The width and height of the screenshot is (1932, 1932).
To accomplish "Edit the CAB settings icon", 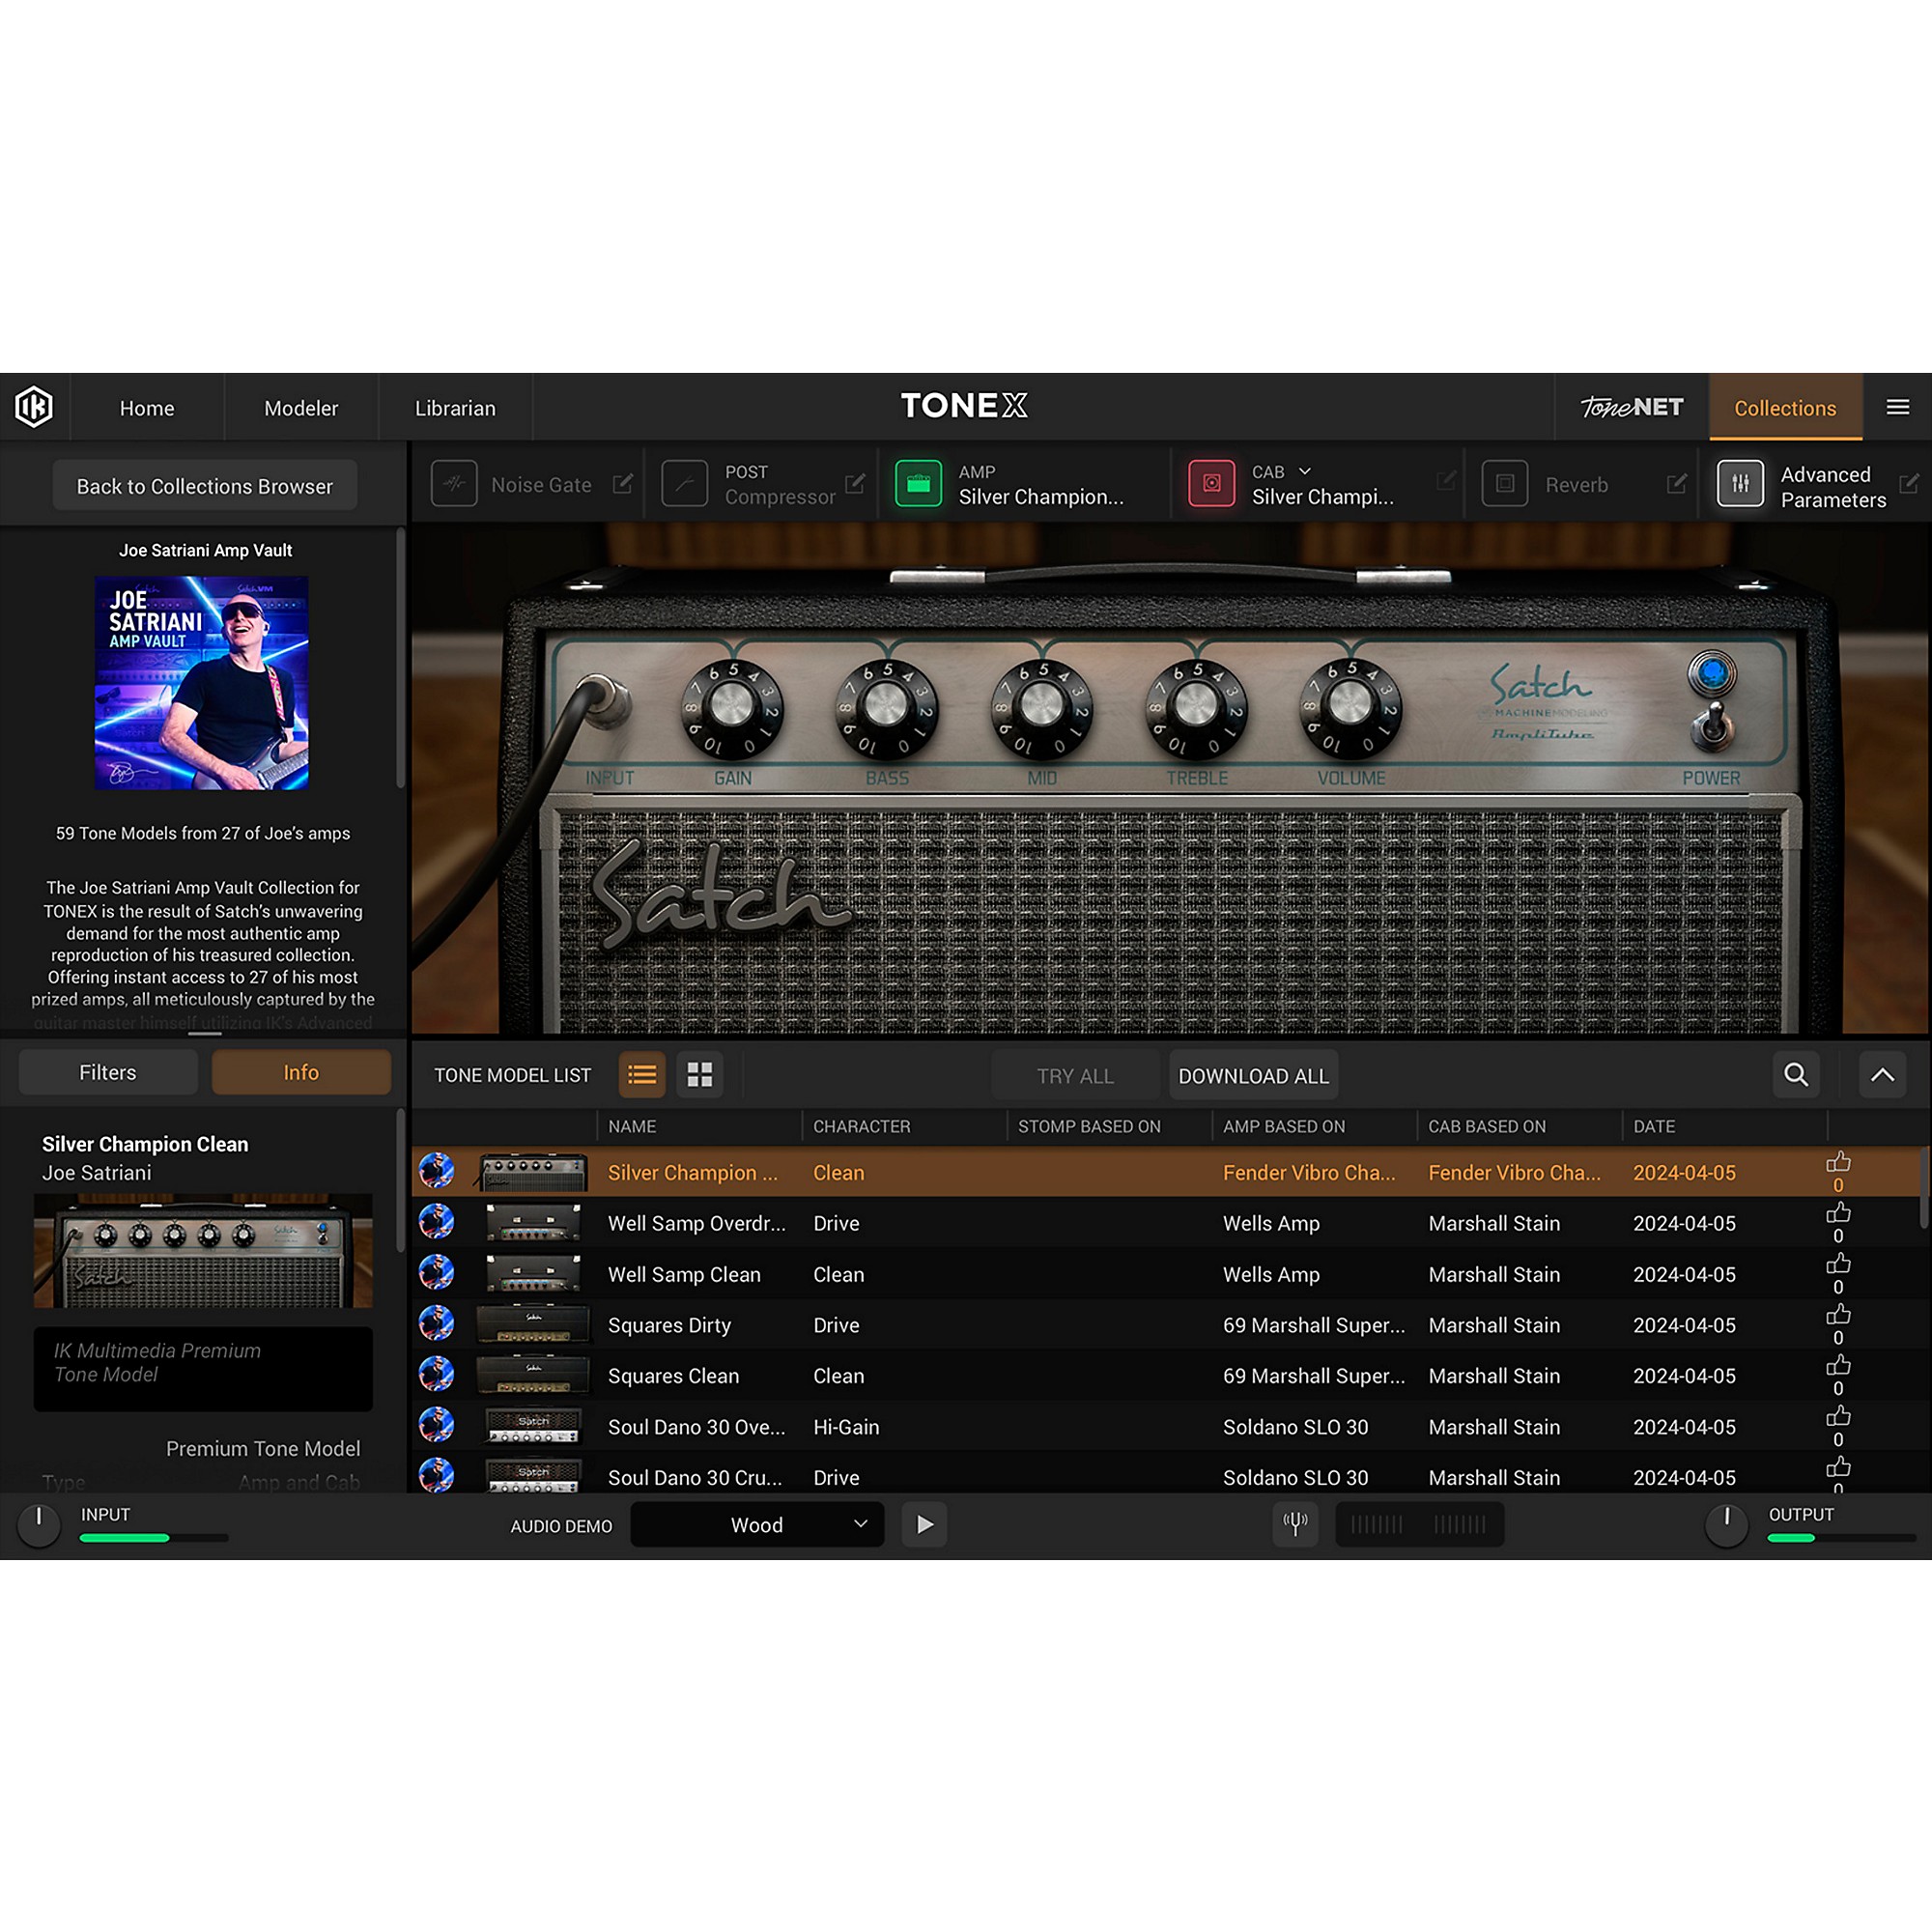I will (x=1446, y=482).
